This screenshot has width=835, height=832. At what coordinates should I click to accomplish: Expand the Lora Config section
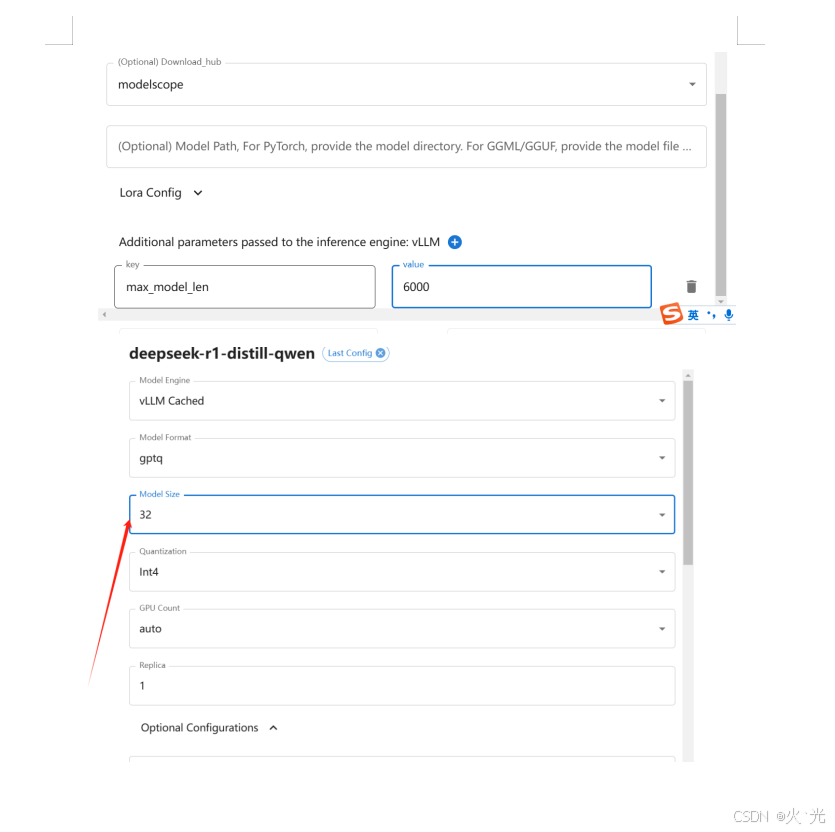coord(161,193)
